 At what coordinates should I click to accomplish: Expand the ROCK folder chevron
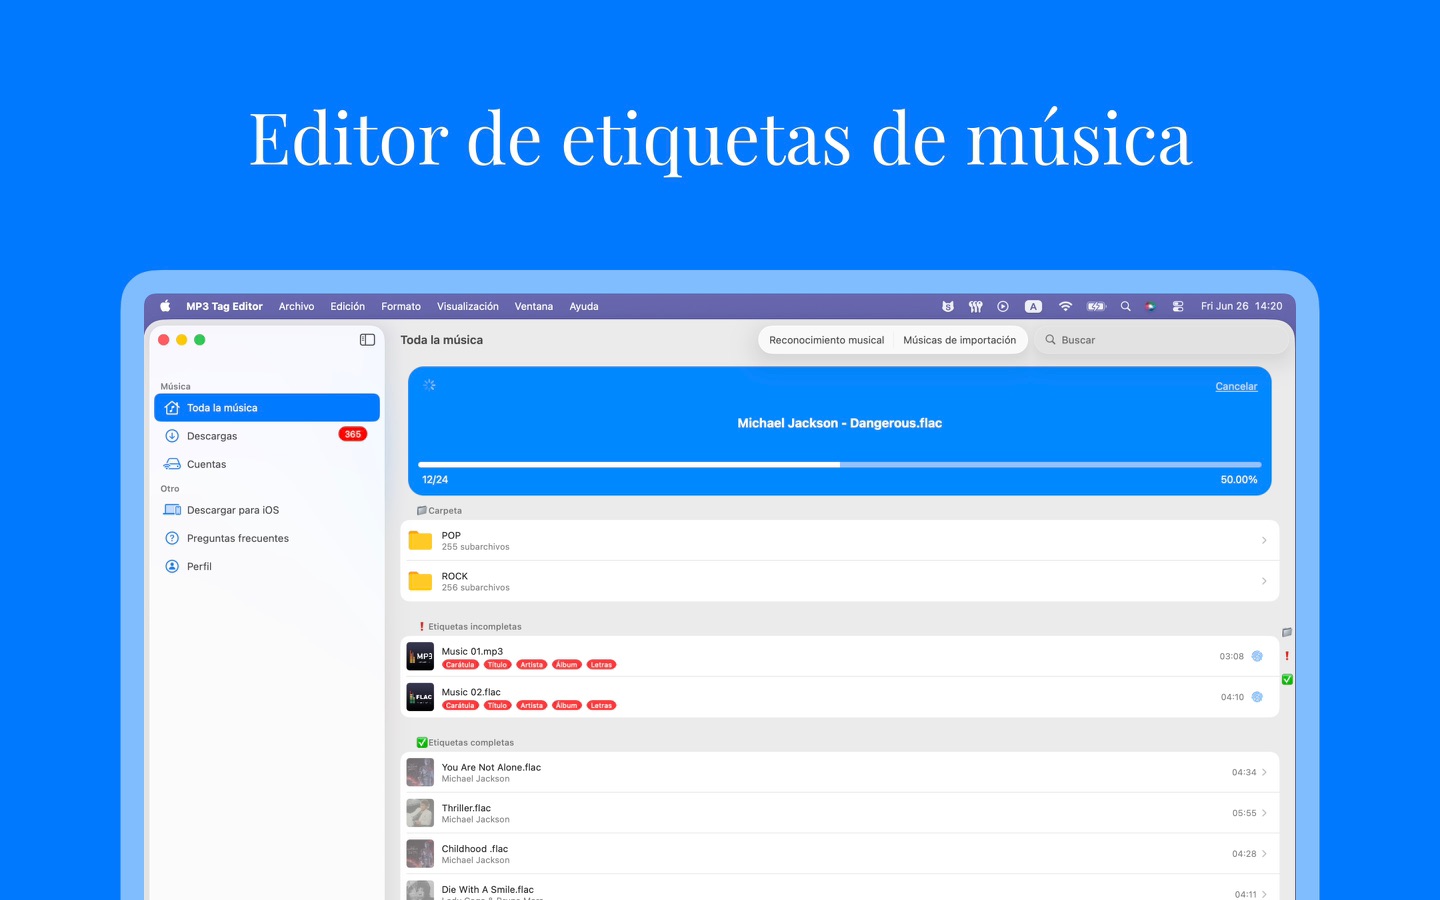(x=1264, y=581)
